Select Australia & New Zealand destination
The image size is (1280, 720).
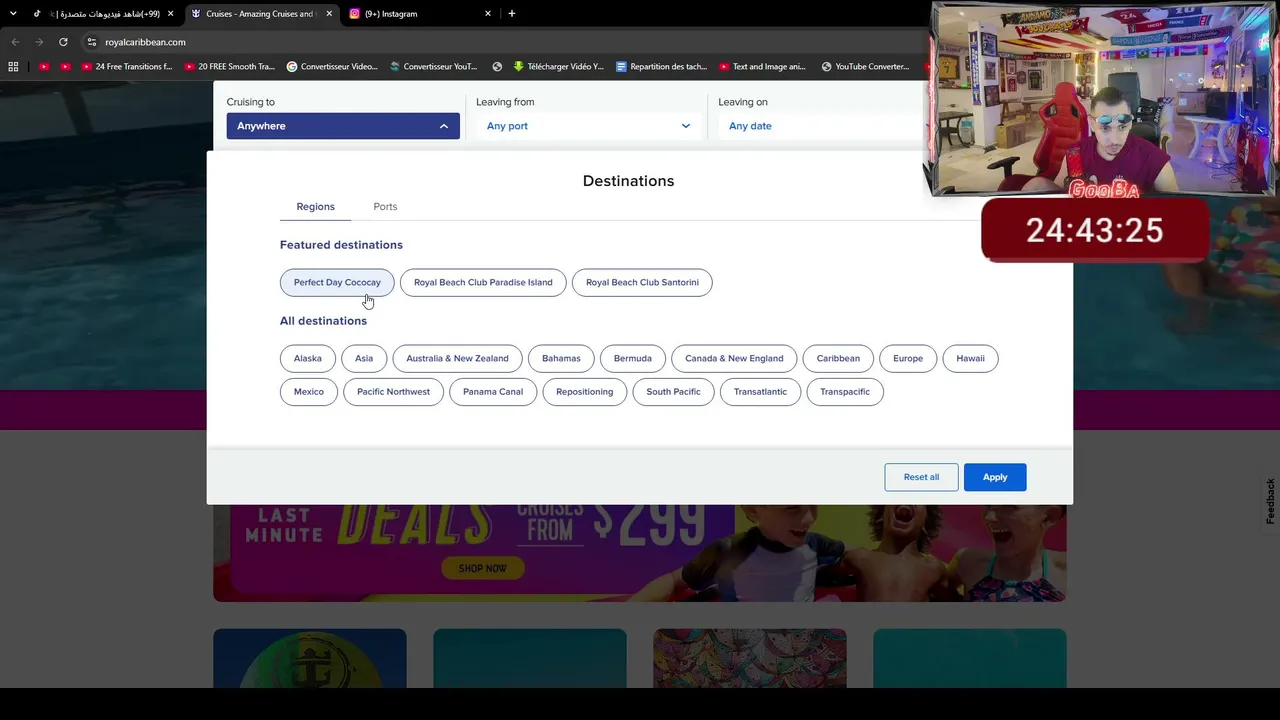(457, 358)
